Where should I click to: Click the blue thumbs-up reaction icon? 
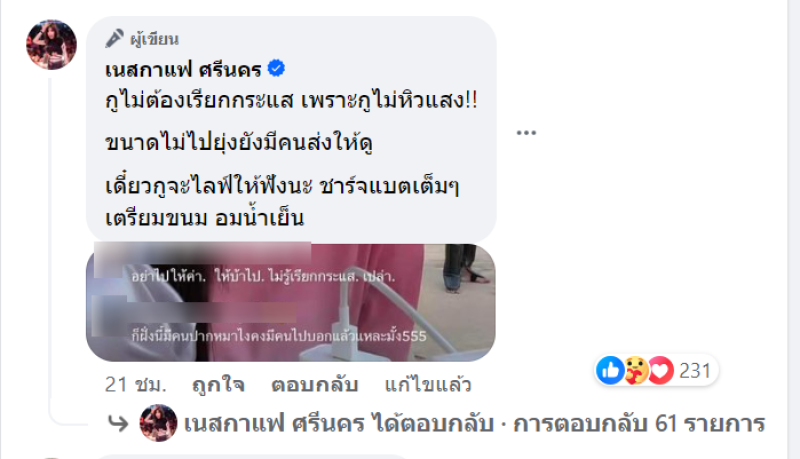tap(610, 370)
